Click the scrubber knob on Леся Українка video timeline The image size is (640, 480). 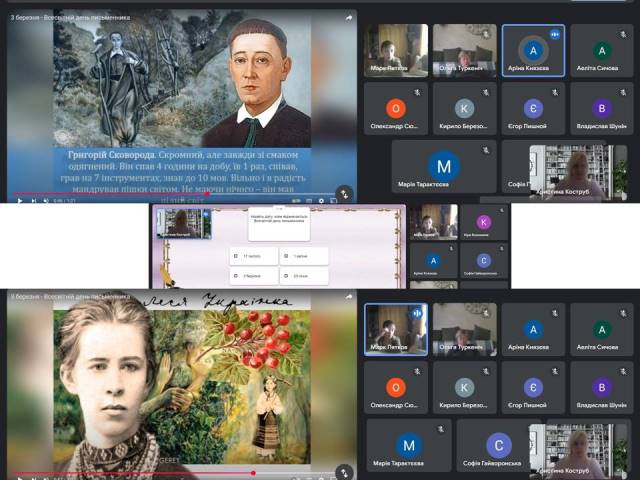coord(253,473)
